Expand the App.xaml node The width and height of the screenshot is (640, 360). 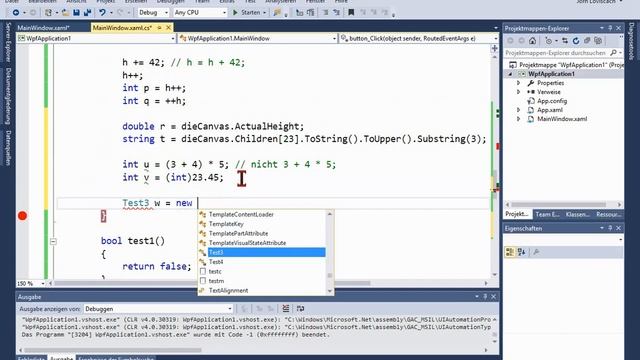coord(518,110)
